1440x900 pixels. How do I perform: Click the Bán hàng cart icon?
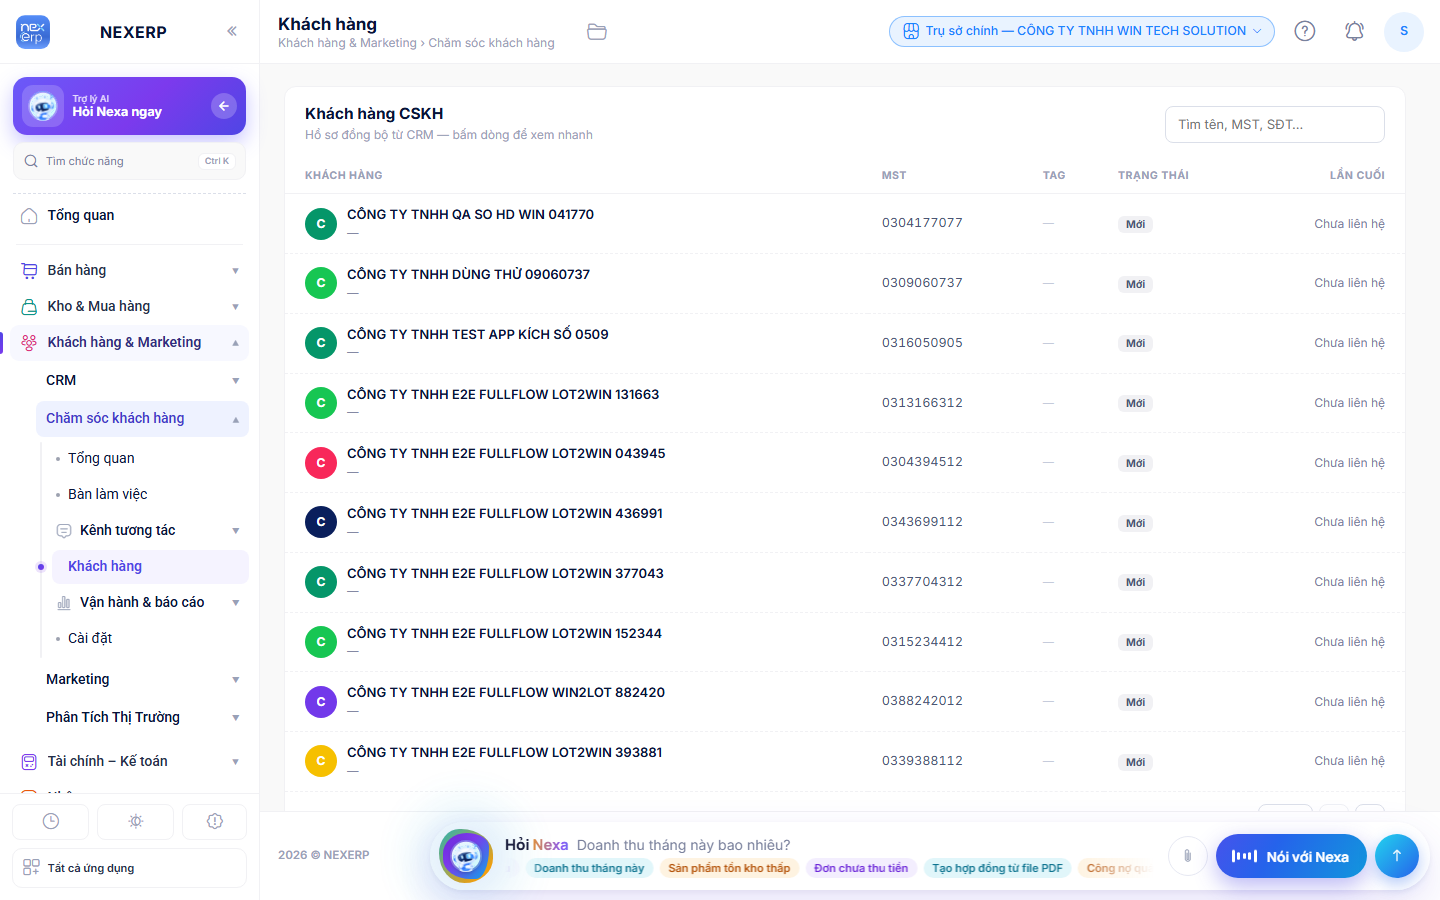click(29, 270)
